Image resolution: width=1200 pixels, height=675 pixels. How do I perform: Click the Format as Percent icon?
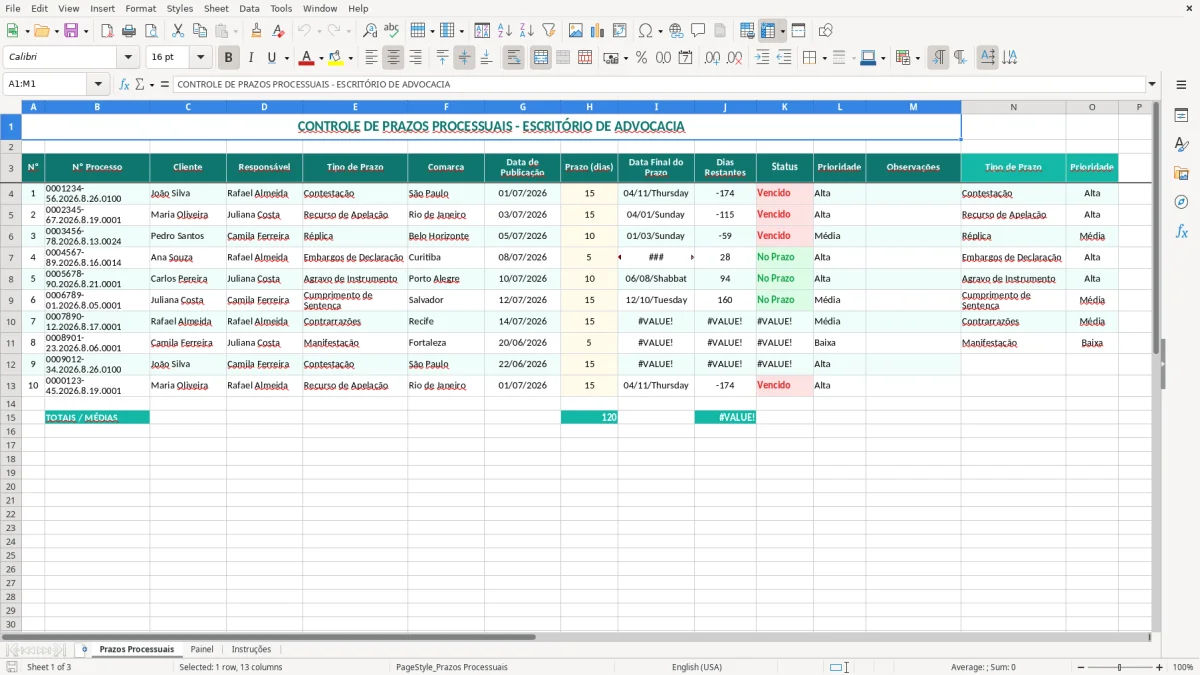point(641,58)
